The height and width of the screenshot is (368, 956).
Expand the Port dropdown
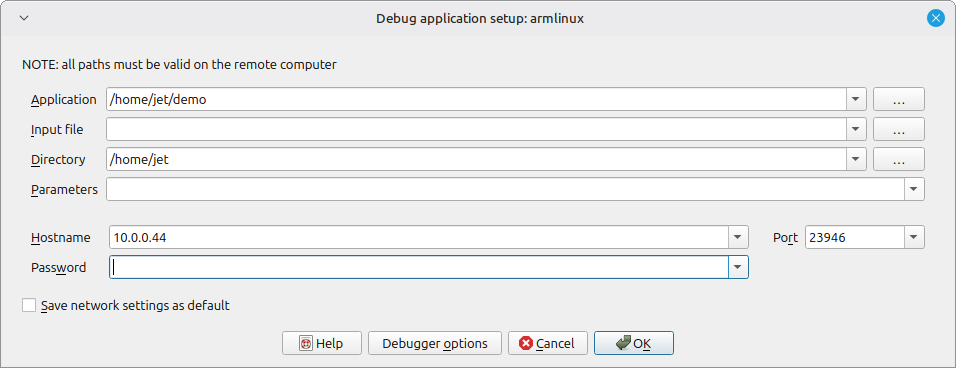click(914, 237)
